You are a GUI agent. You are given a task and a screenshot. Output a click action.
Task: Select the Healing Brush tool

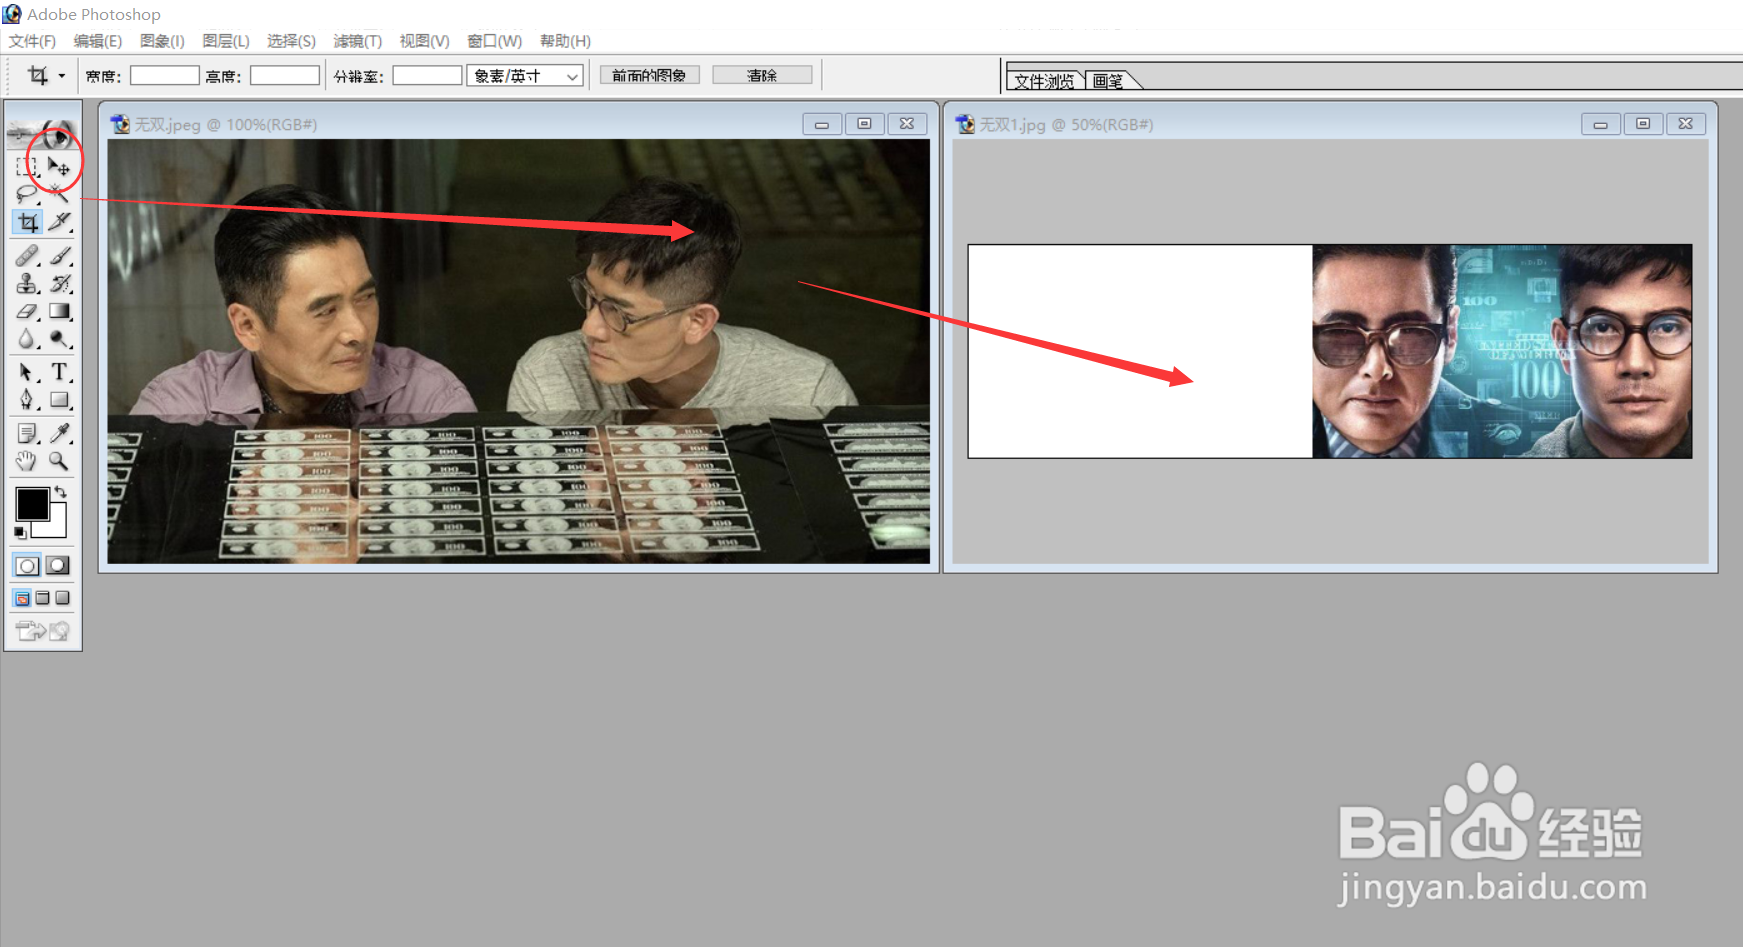point(27,256)
